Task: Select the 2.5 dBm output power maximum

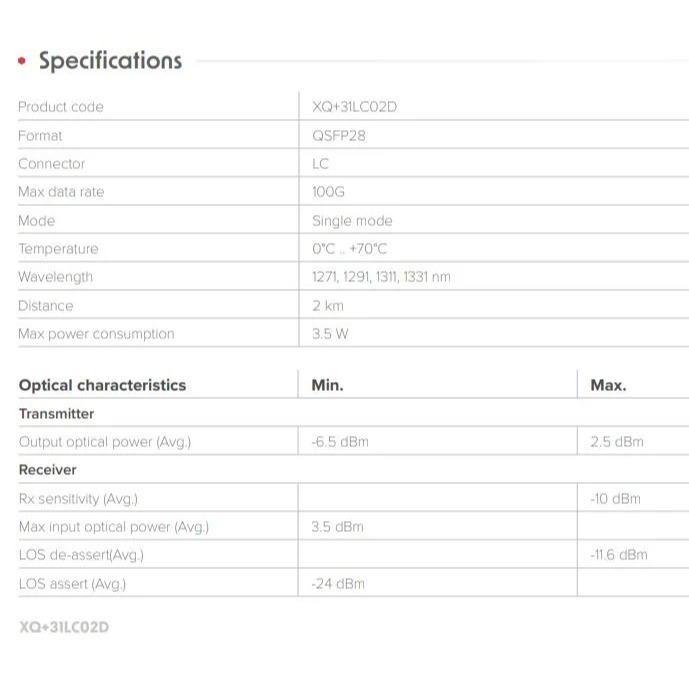Action: (617, 442)
